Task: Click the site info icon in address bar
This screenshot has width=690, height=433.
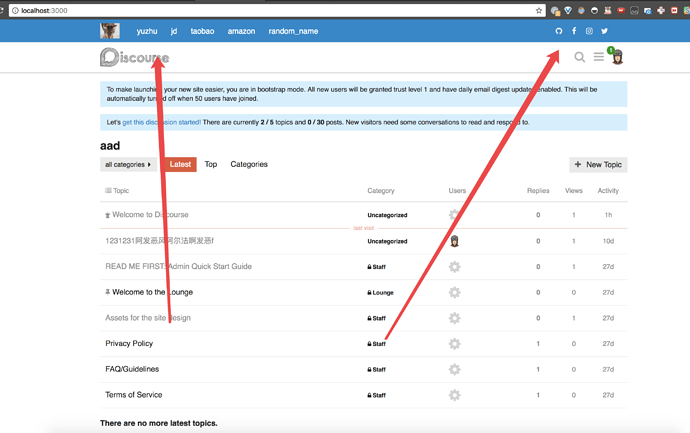Action: pos(15,11)
